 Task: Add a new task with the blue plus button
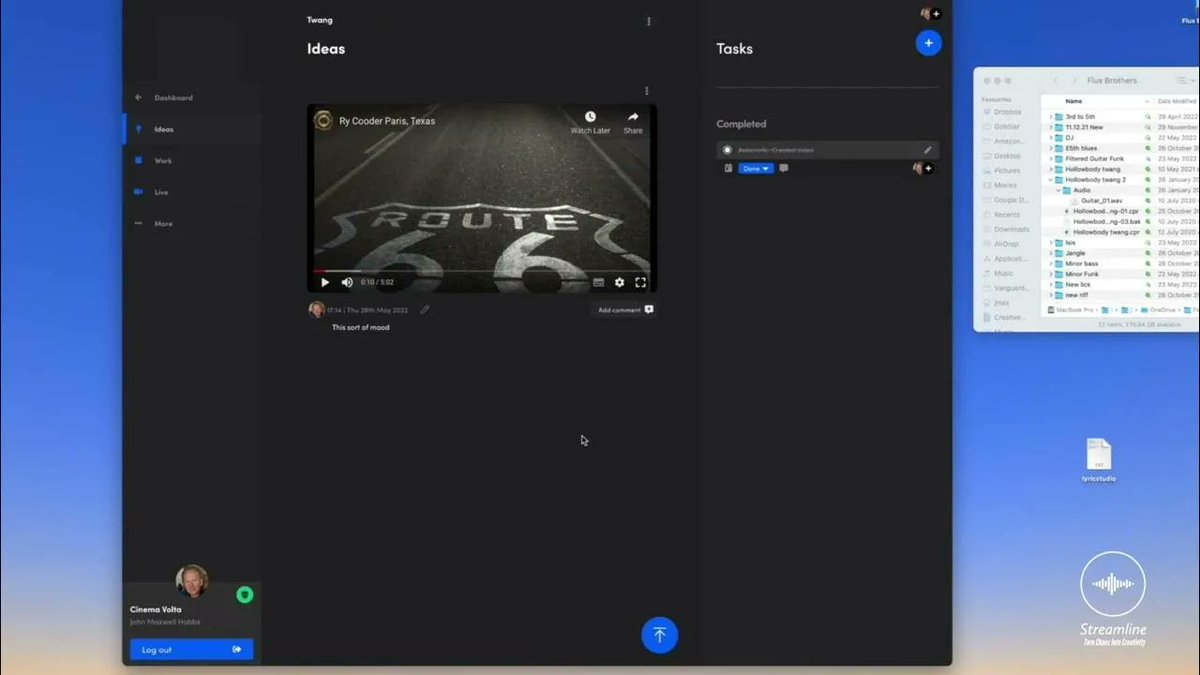[929, 43]
